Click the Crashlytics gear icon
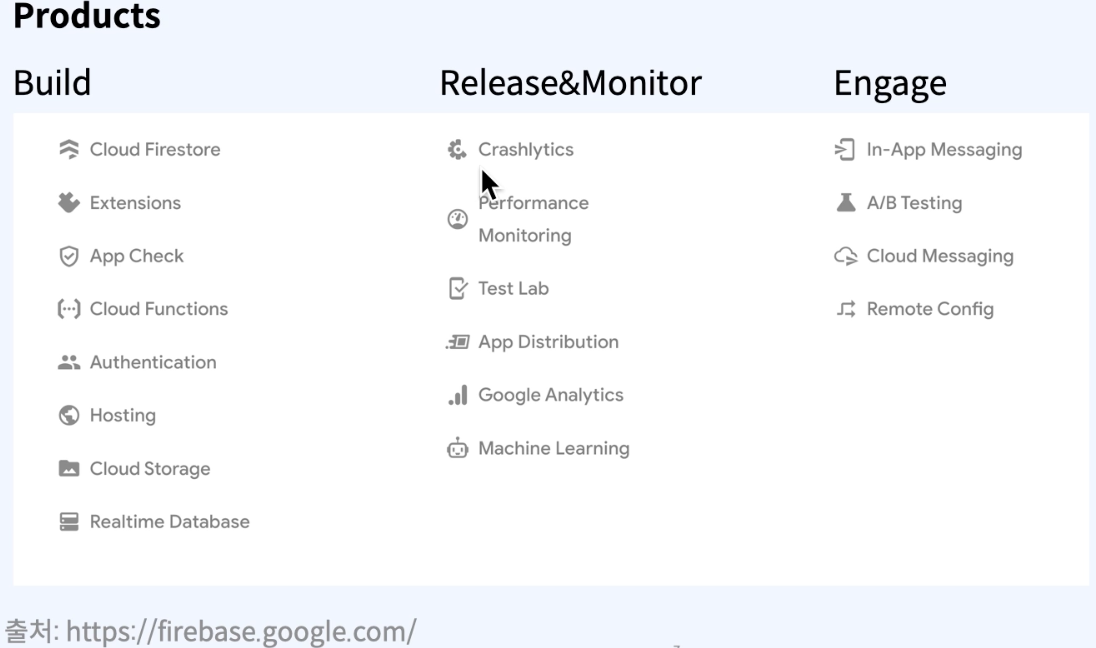This screenshot has width=1096, height=648. [457, 150]
